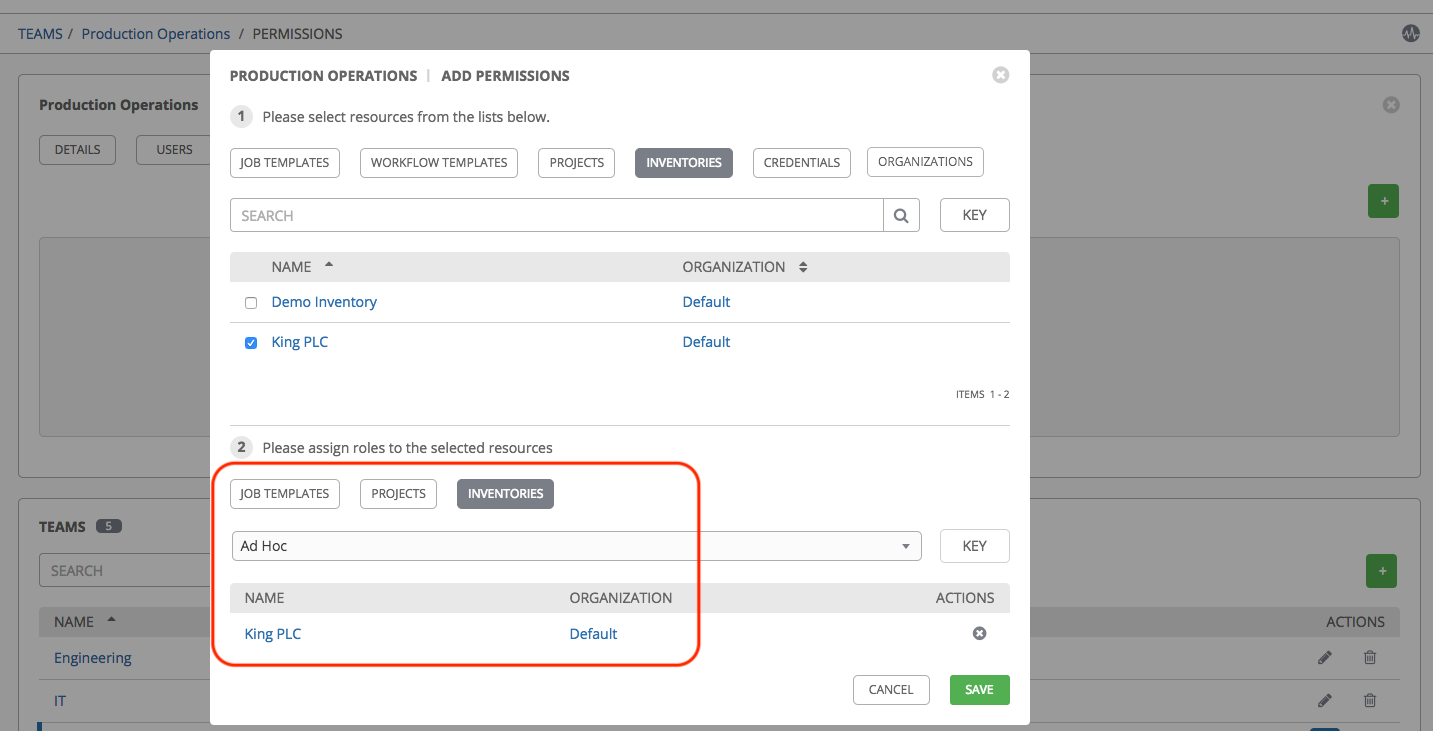Click the green add team button
The height and width of the screenshot is (731, 1433).
1381,571
